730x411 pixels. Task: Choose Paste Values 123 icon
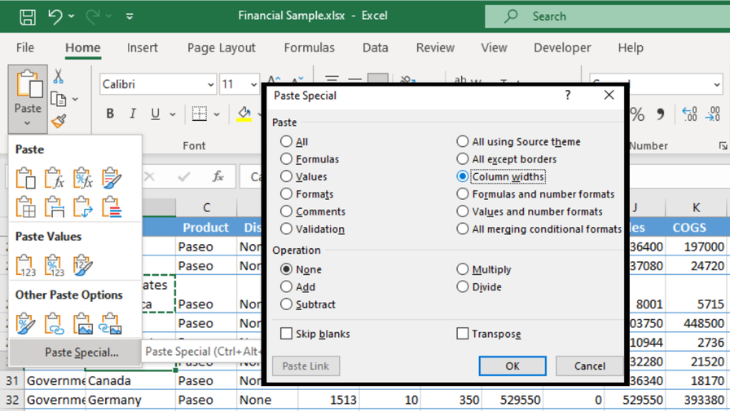click(x=26, y=265)
